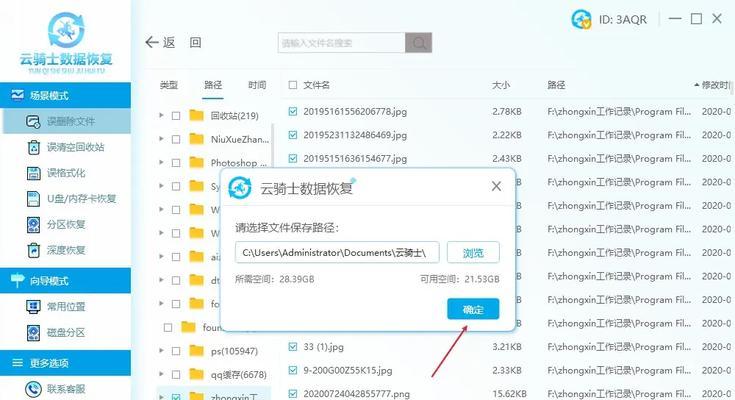
Task: Click the 误删除文件 recovery icon
Action: [33, 121]
